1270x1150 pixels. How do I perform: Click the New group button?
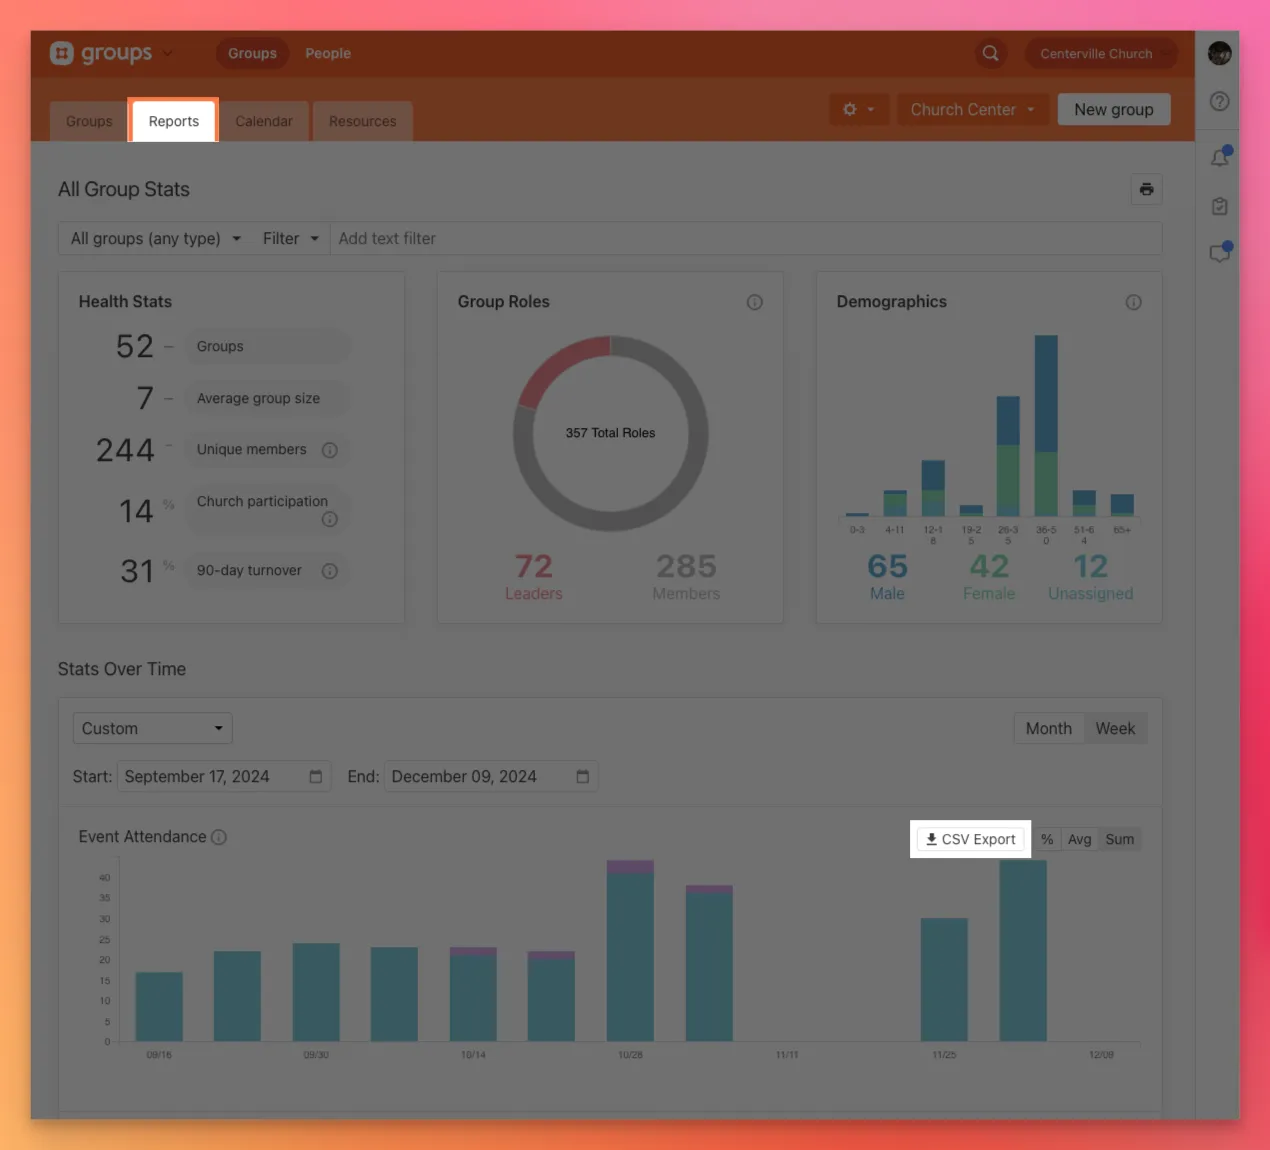coord(1113,110)
